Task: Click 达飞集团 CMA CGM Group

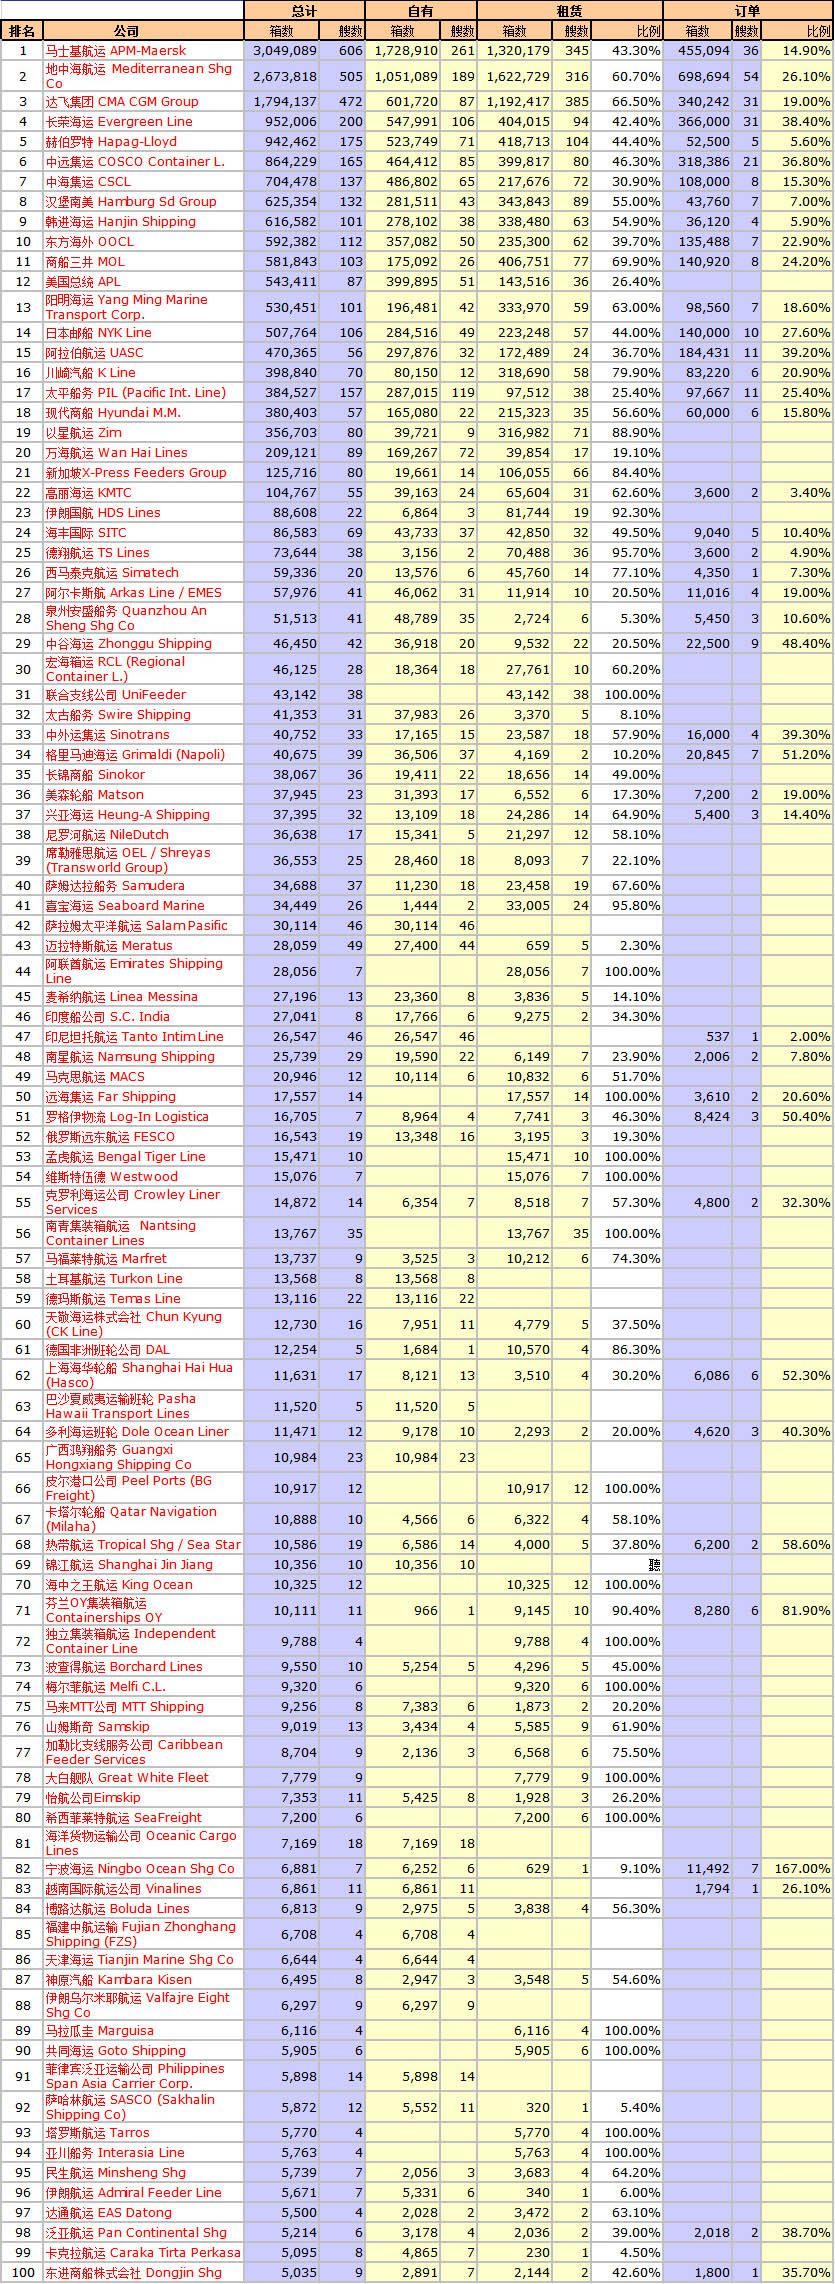Action: pyautogui.click(x=122, y=101)
